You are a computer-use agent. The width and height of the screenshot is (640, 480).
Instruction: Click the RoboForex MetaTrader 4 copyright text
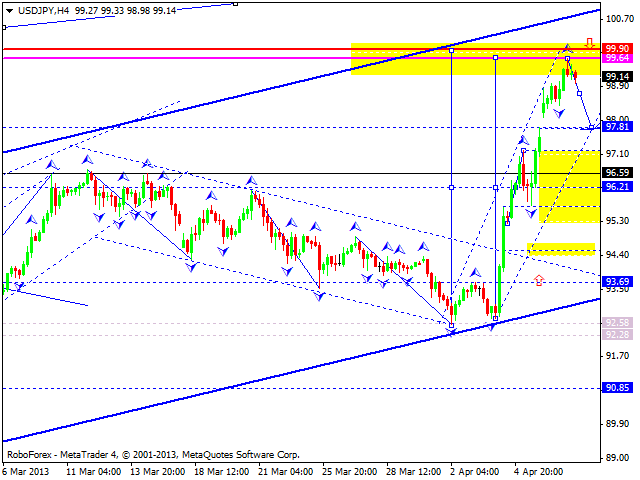[x=153, y=455]
